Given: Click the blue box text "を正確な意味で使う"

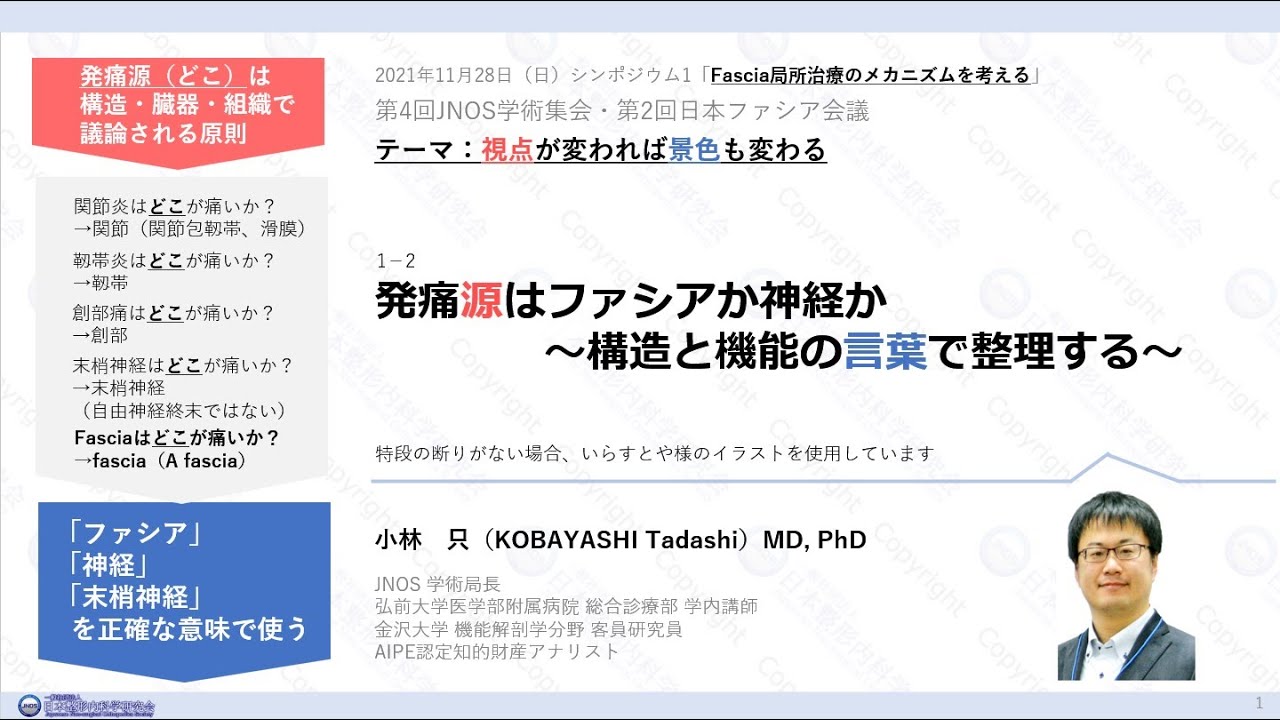Looking at the screenshot, I should pos(189,629).
